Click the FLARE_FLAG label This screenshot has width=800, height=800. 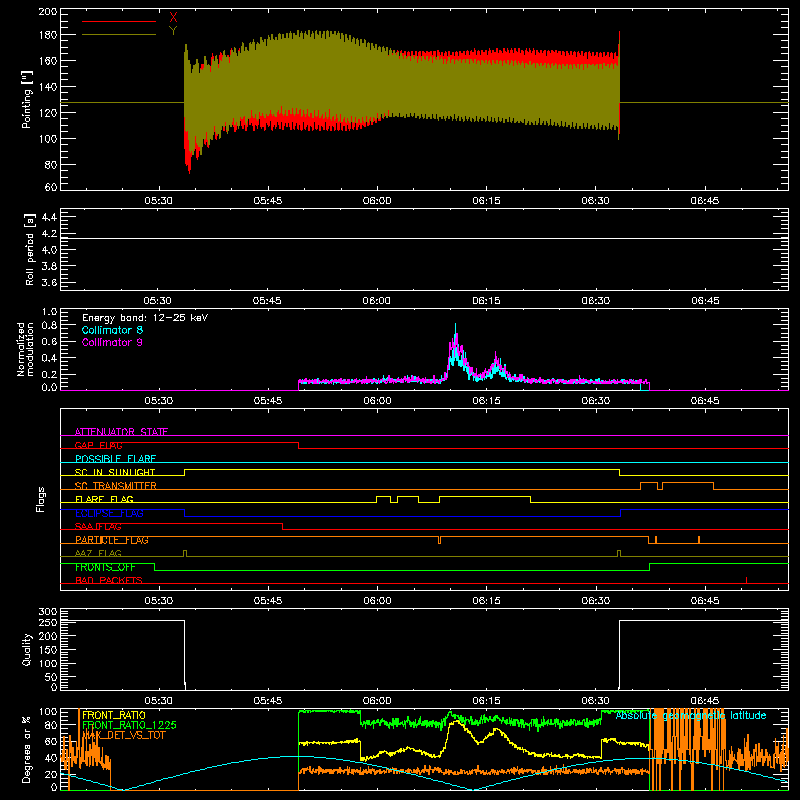tap(104, 499)
